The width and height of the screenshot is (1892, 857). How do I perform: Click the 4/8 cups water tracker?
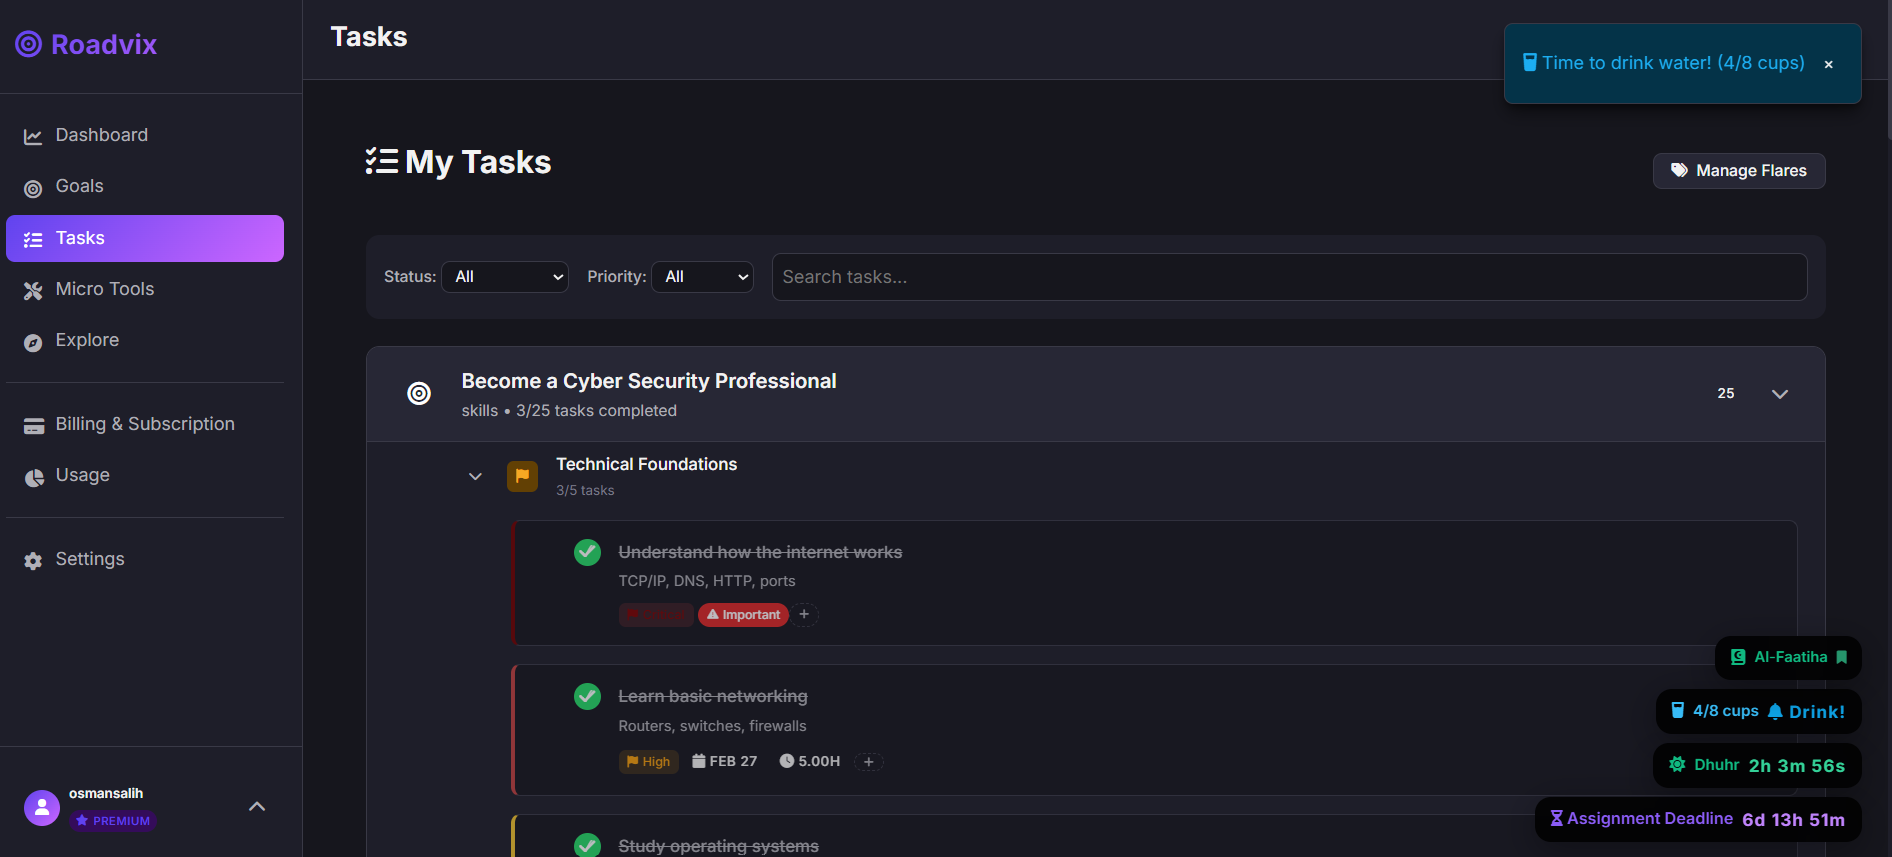click(x=1715, y=711)
